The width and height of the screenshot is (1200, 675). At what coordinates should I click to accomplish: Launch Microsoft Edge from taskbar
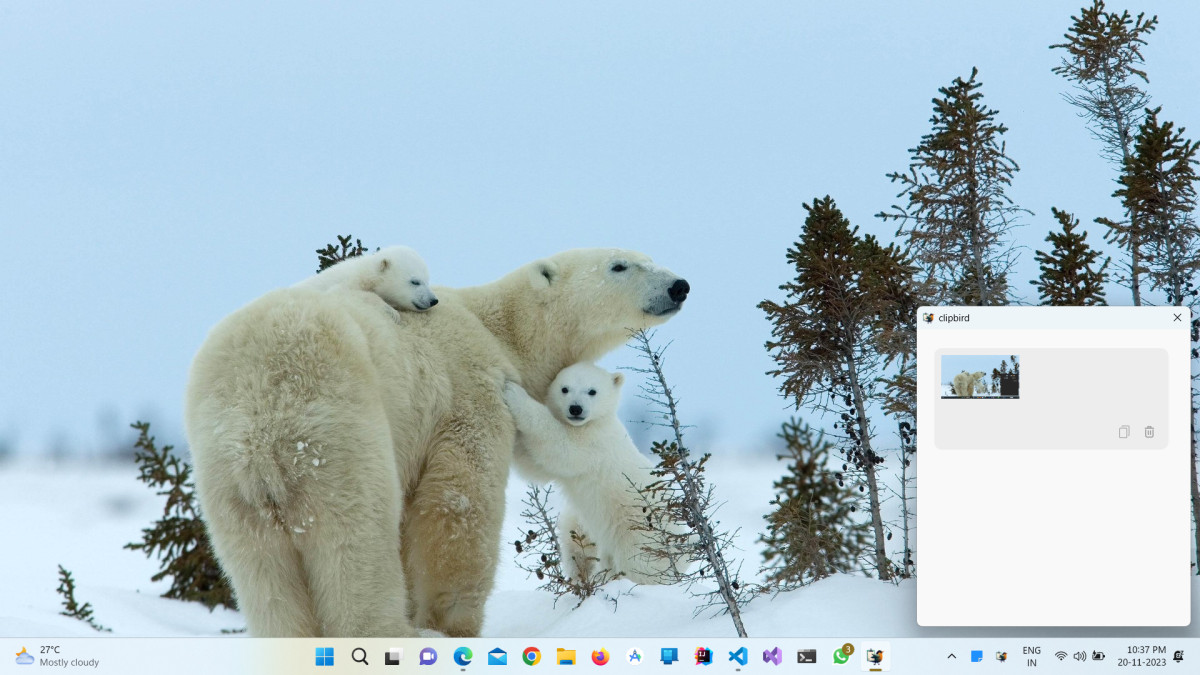pos(463,656)
